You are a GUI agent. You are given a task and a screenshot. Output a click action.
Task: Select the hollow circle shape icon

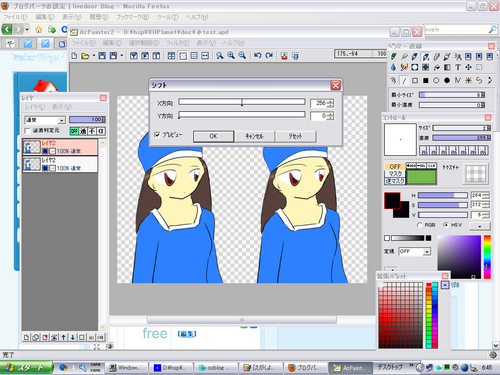tap(436, 80)
